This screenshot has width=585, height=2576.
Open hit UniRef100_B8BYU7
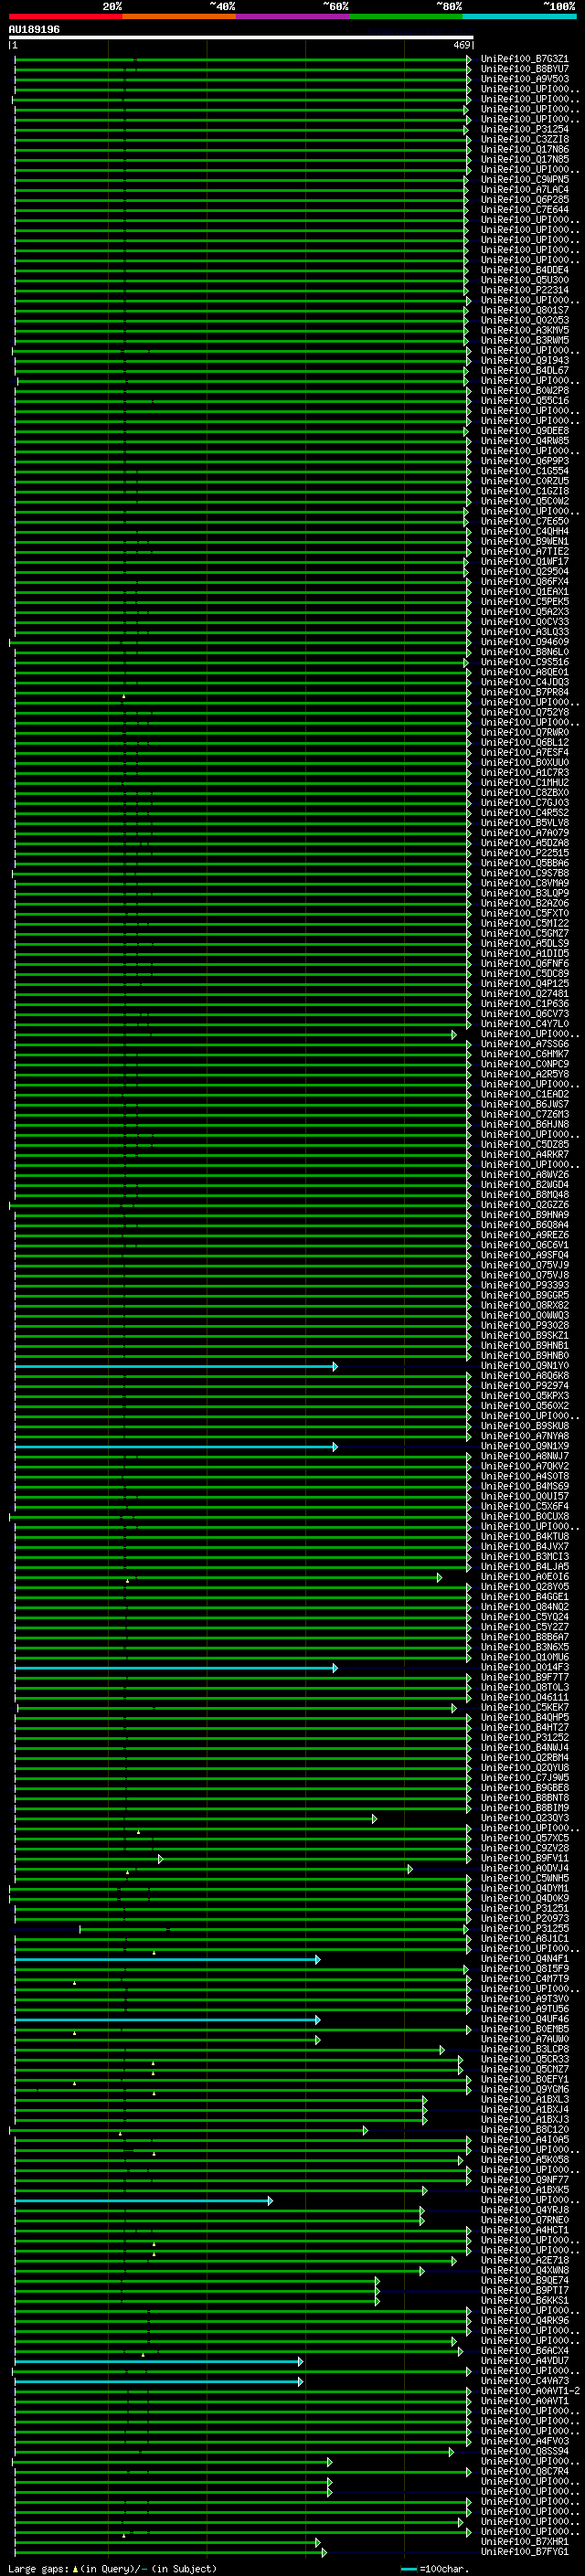525,69
